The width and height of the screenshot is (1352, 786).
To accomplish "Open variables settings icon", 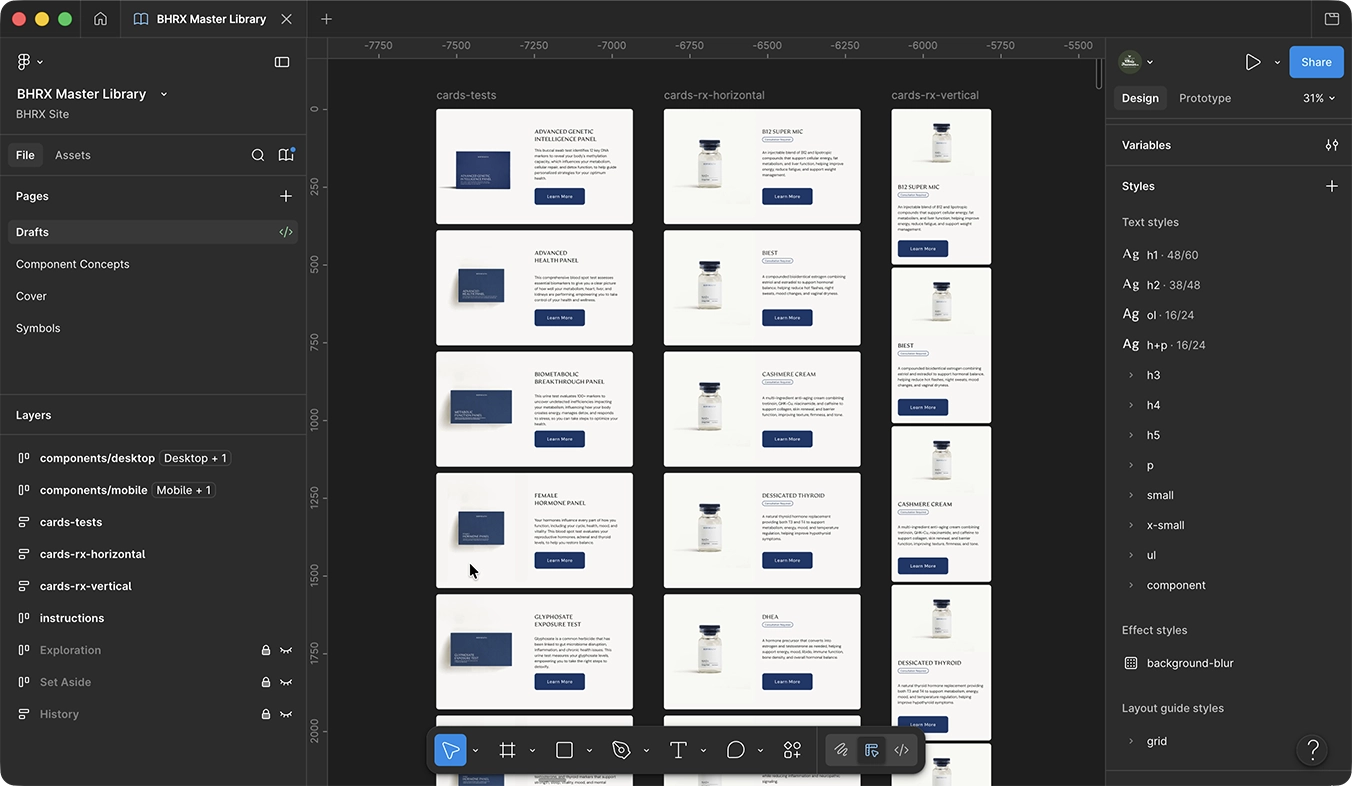I will 1332,145.
